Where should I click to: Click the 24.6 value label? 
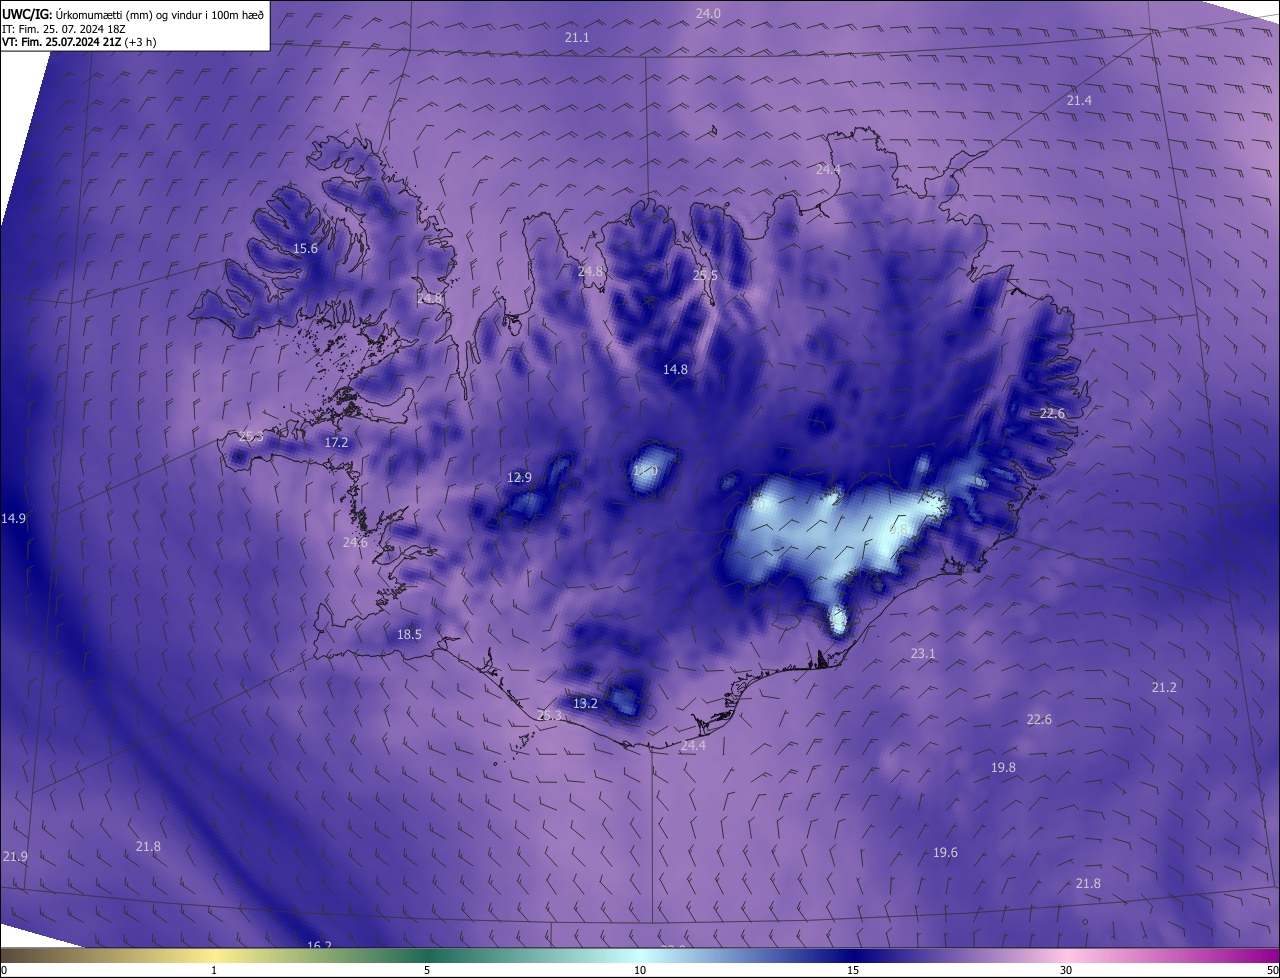point(355,542)
